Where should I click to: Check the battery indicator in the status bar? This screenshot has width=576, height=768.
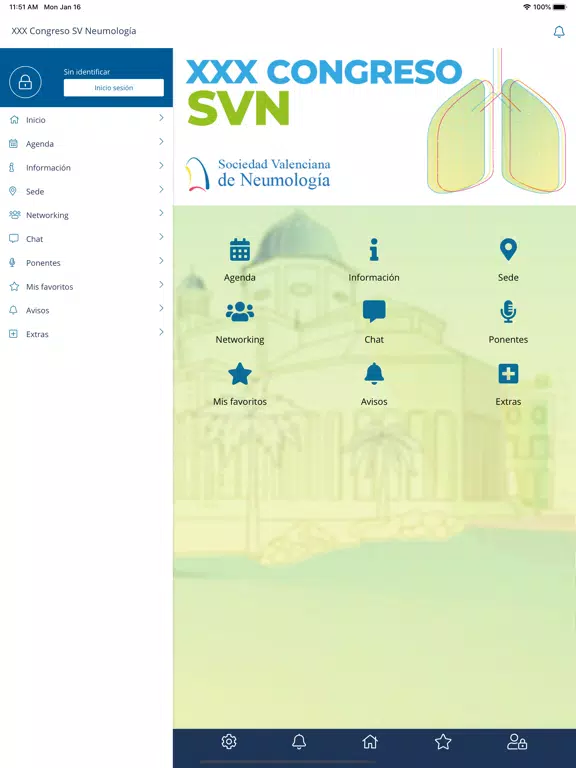click(559, 7)
